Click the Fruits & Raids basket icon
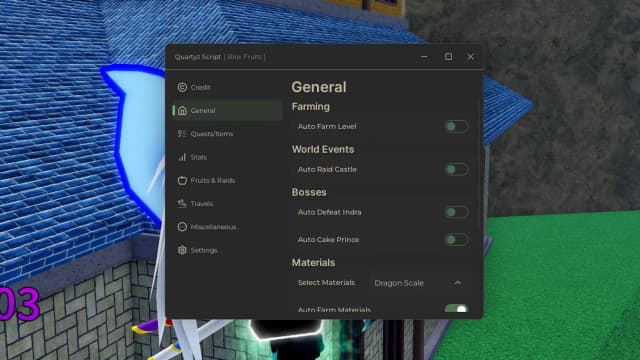The width and height of the screenshot is (640, 360). pos(182,180)
